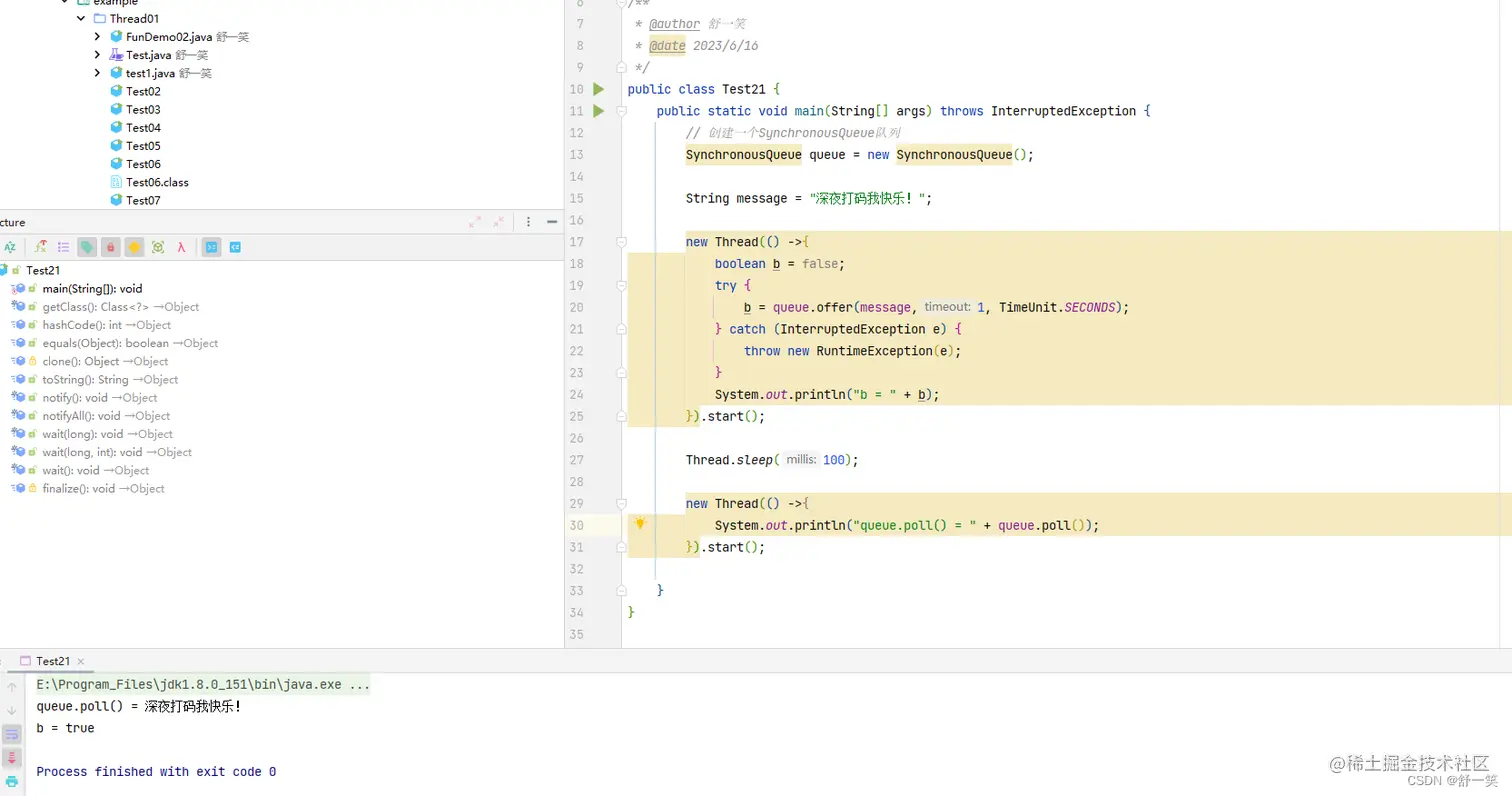
Task: Collapse all nodes in Structure panel
Action: point(499,222)
